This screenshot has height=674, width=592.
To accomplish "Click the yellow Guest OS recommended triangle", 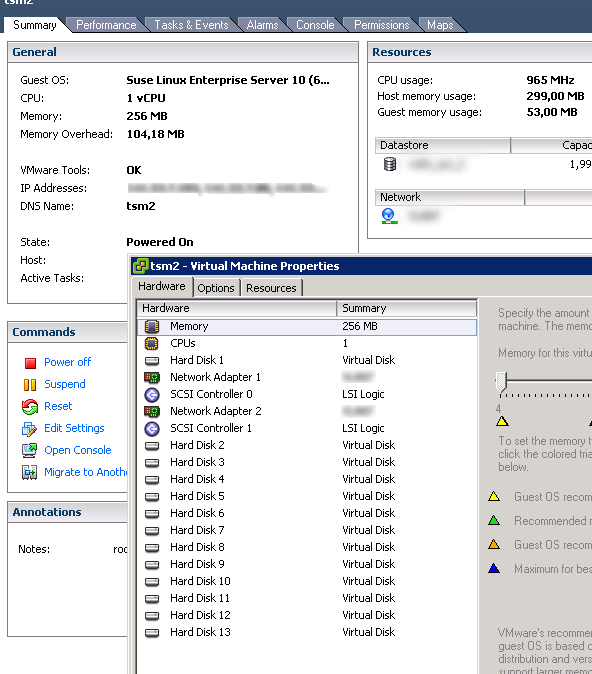I will pyautogui.click(x=494, y=497).
